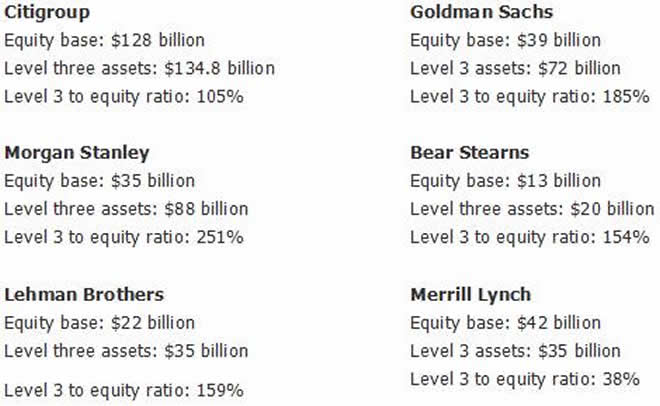Click the Lehman Brothers heading
The height and width of the screenshot is (406, 660).
[x=84, y=295]
